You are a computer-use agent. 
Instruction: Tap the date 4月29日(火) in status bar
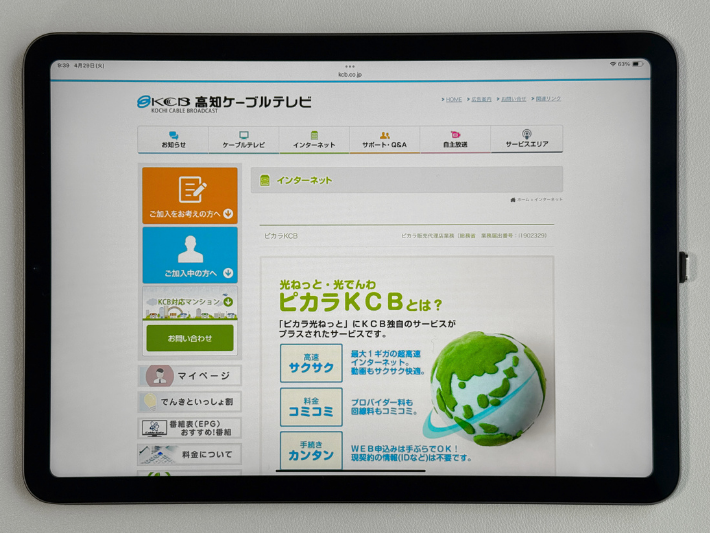coord(89,66)
